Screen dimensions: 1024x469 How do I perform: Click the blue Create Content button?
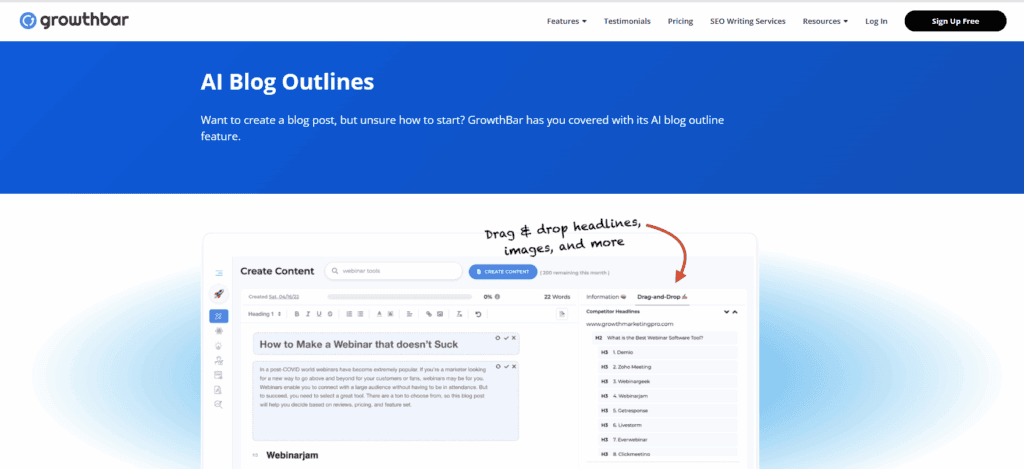pos(503,272)
